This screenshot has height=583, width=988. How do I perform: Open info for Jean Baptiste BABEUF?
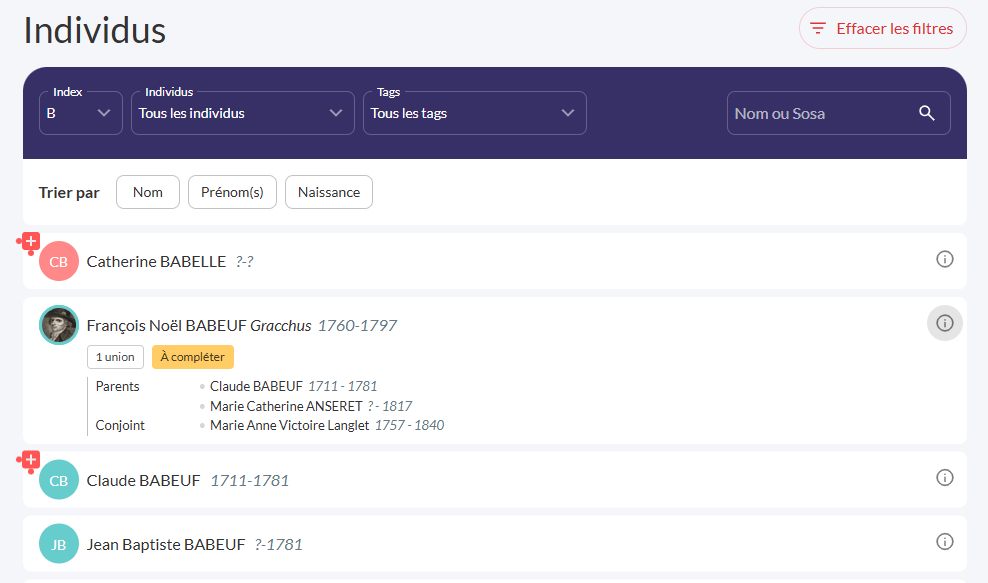[944, 542]
